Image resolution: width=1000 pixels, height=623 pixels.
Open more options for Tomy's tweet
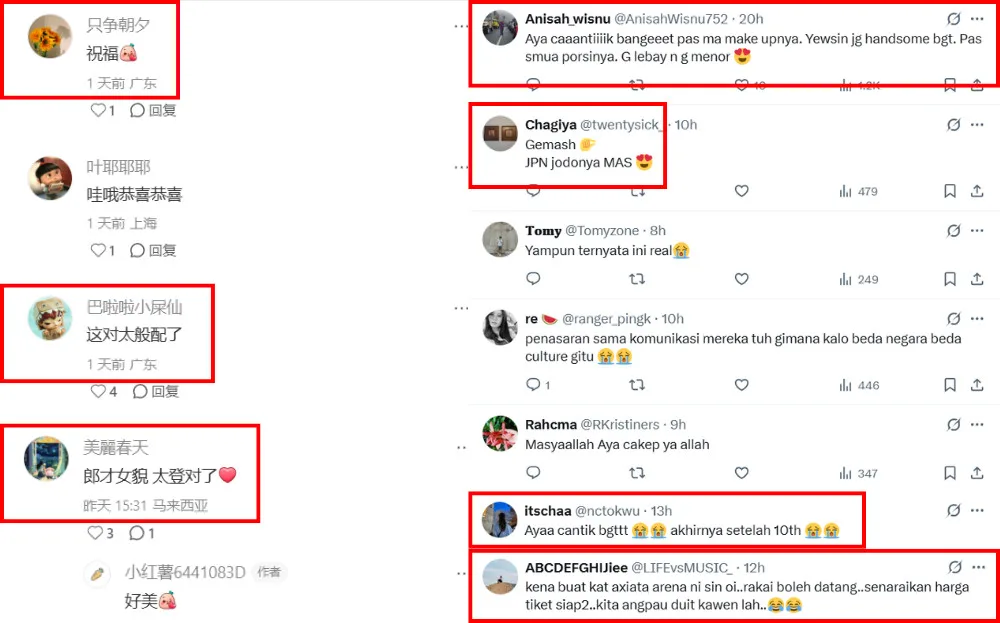(977, 232)
